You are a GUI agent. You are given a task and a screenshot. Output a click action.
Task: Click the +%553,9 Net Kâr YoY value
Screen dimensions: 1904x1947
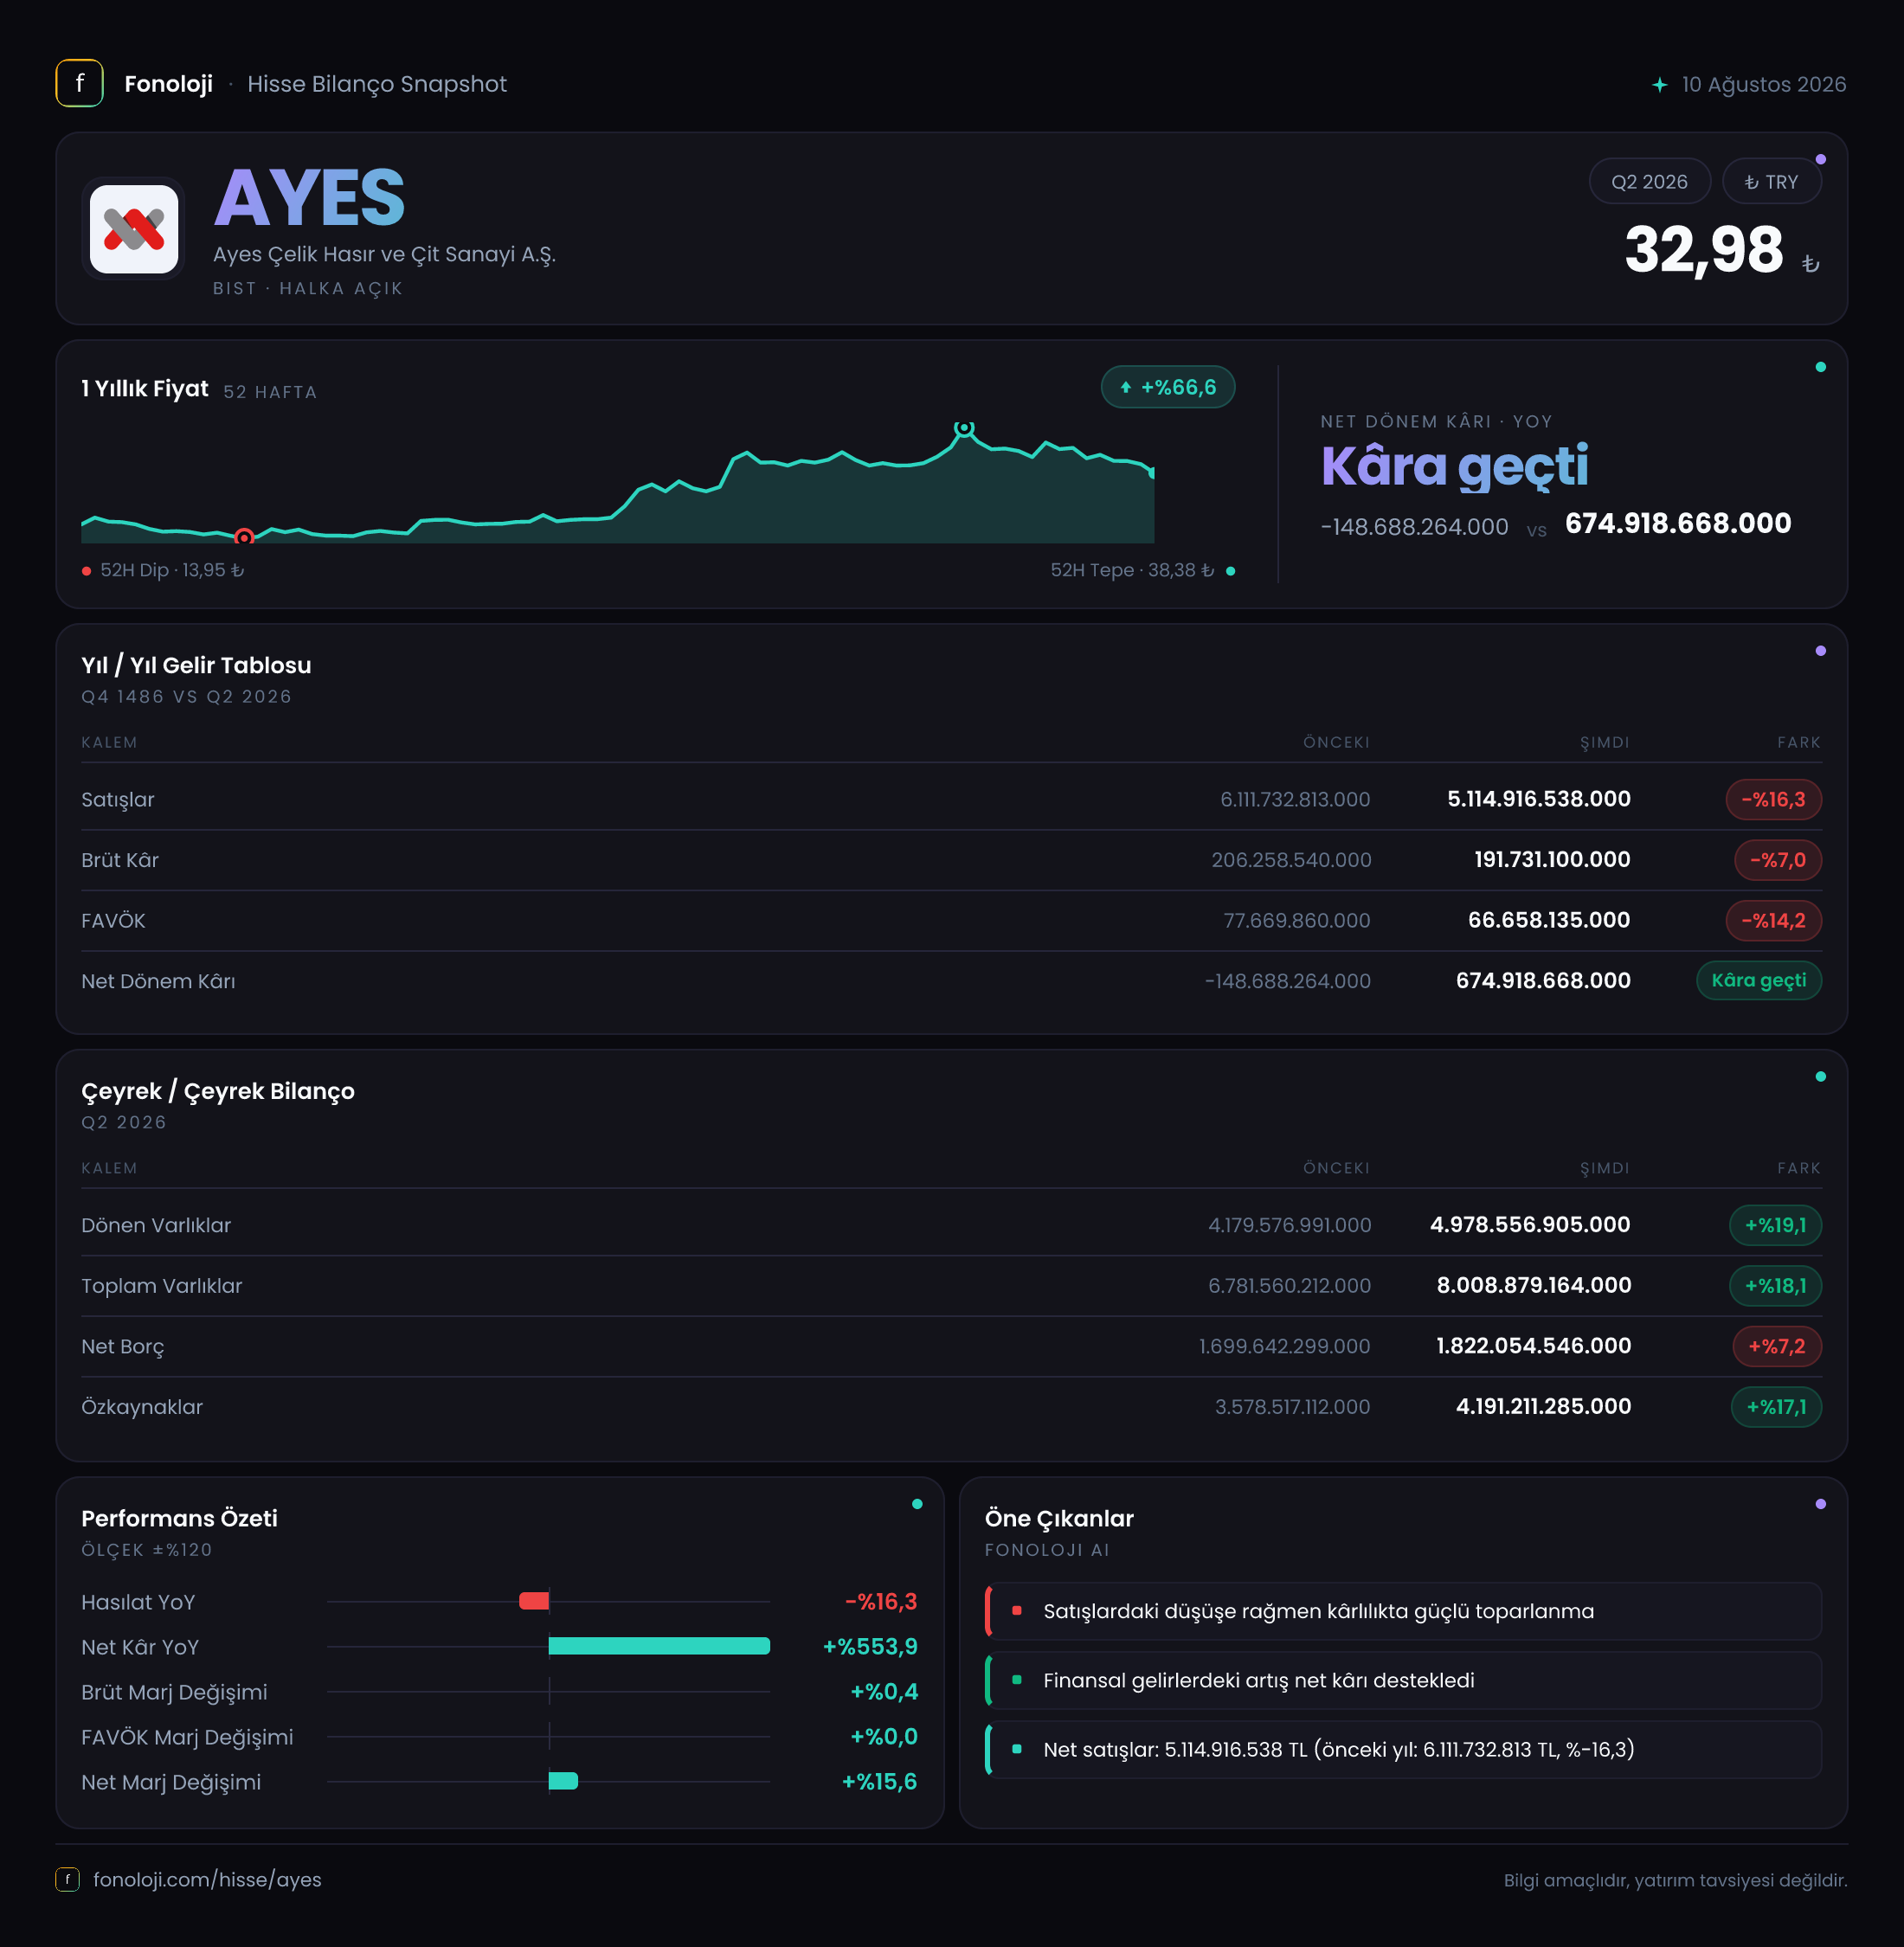coord(870,1646)
